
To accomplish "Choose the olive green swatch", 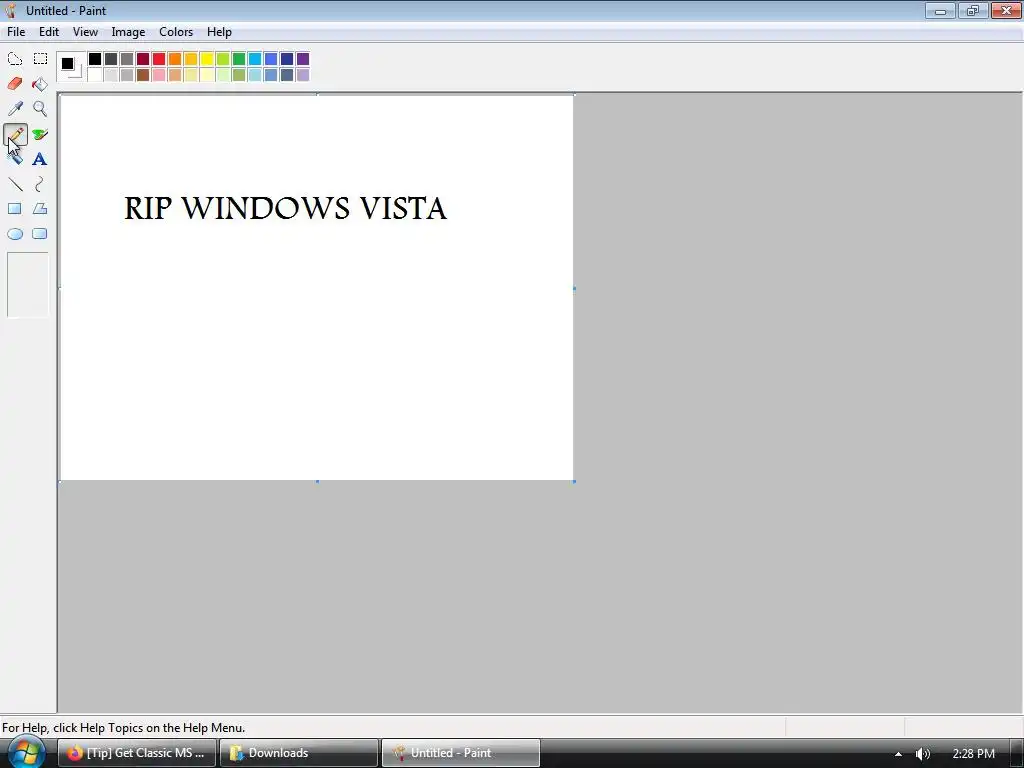I will (239, 75).
